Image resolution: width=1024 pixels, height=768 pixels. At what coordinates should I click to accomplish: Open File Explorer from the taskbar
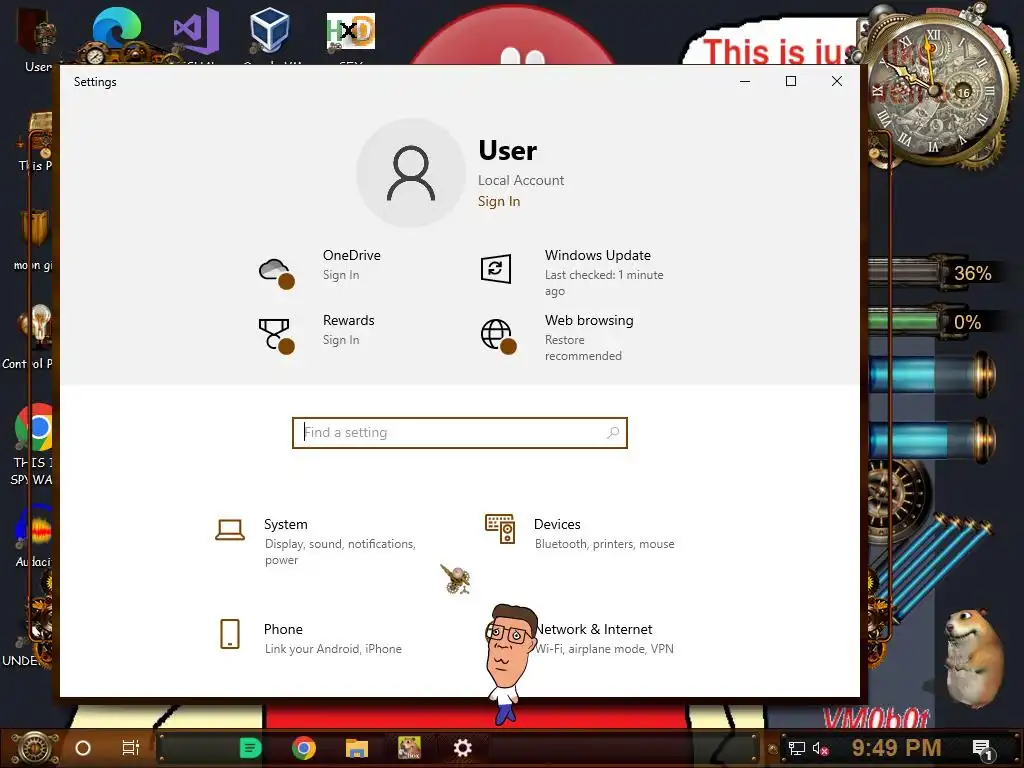[357, 748]
